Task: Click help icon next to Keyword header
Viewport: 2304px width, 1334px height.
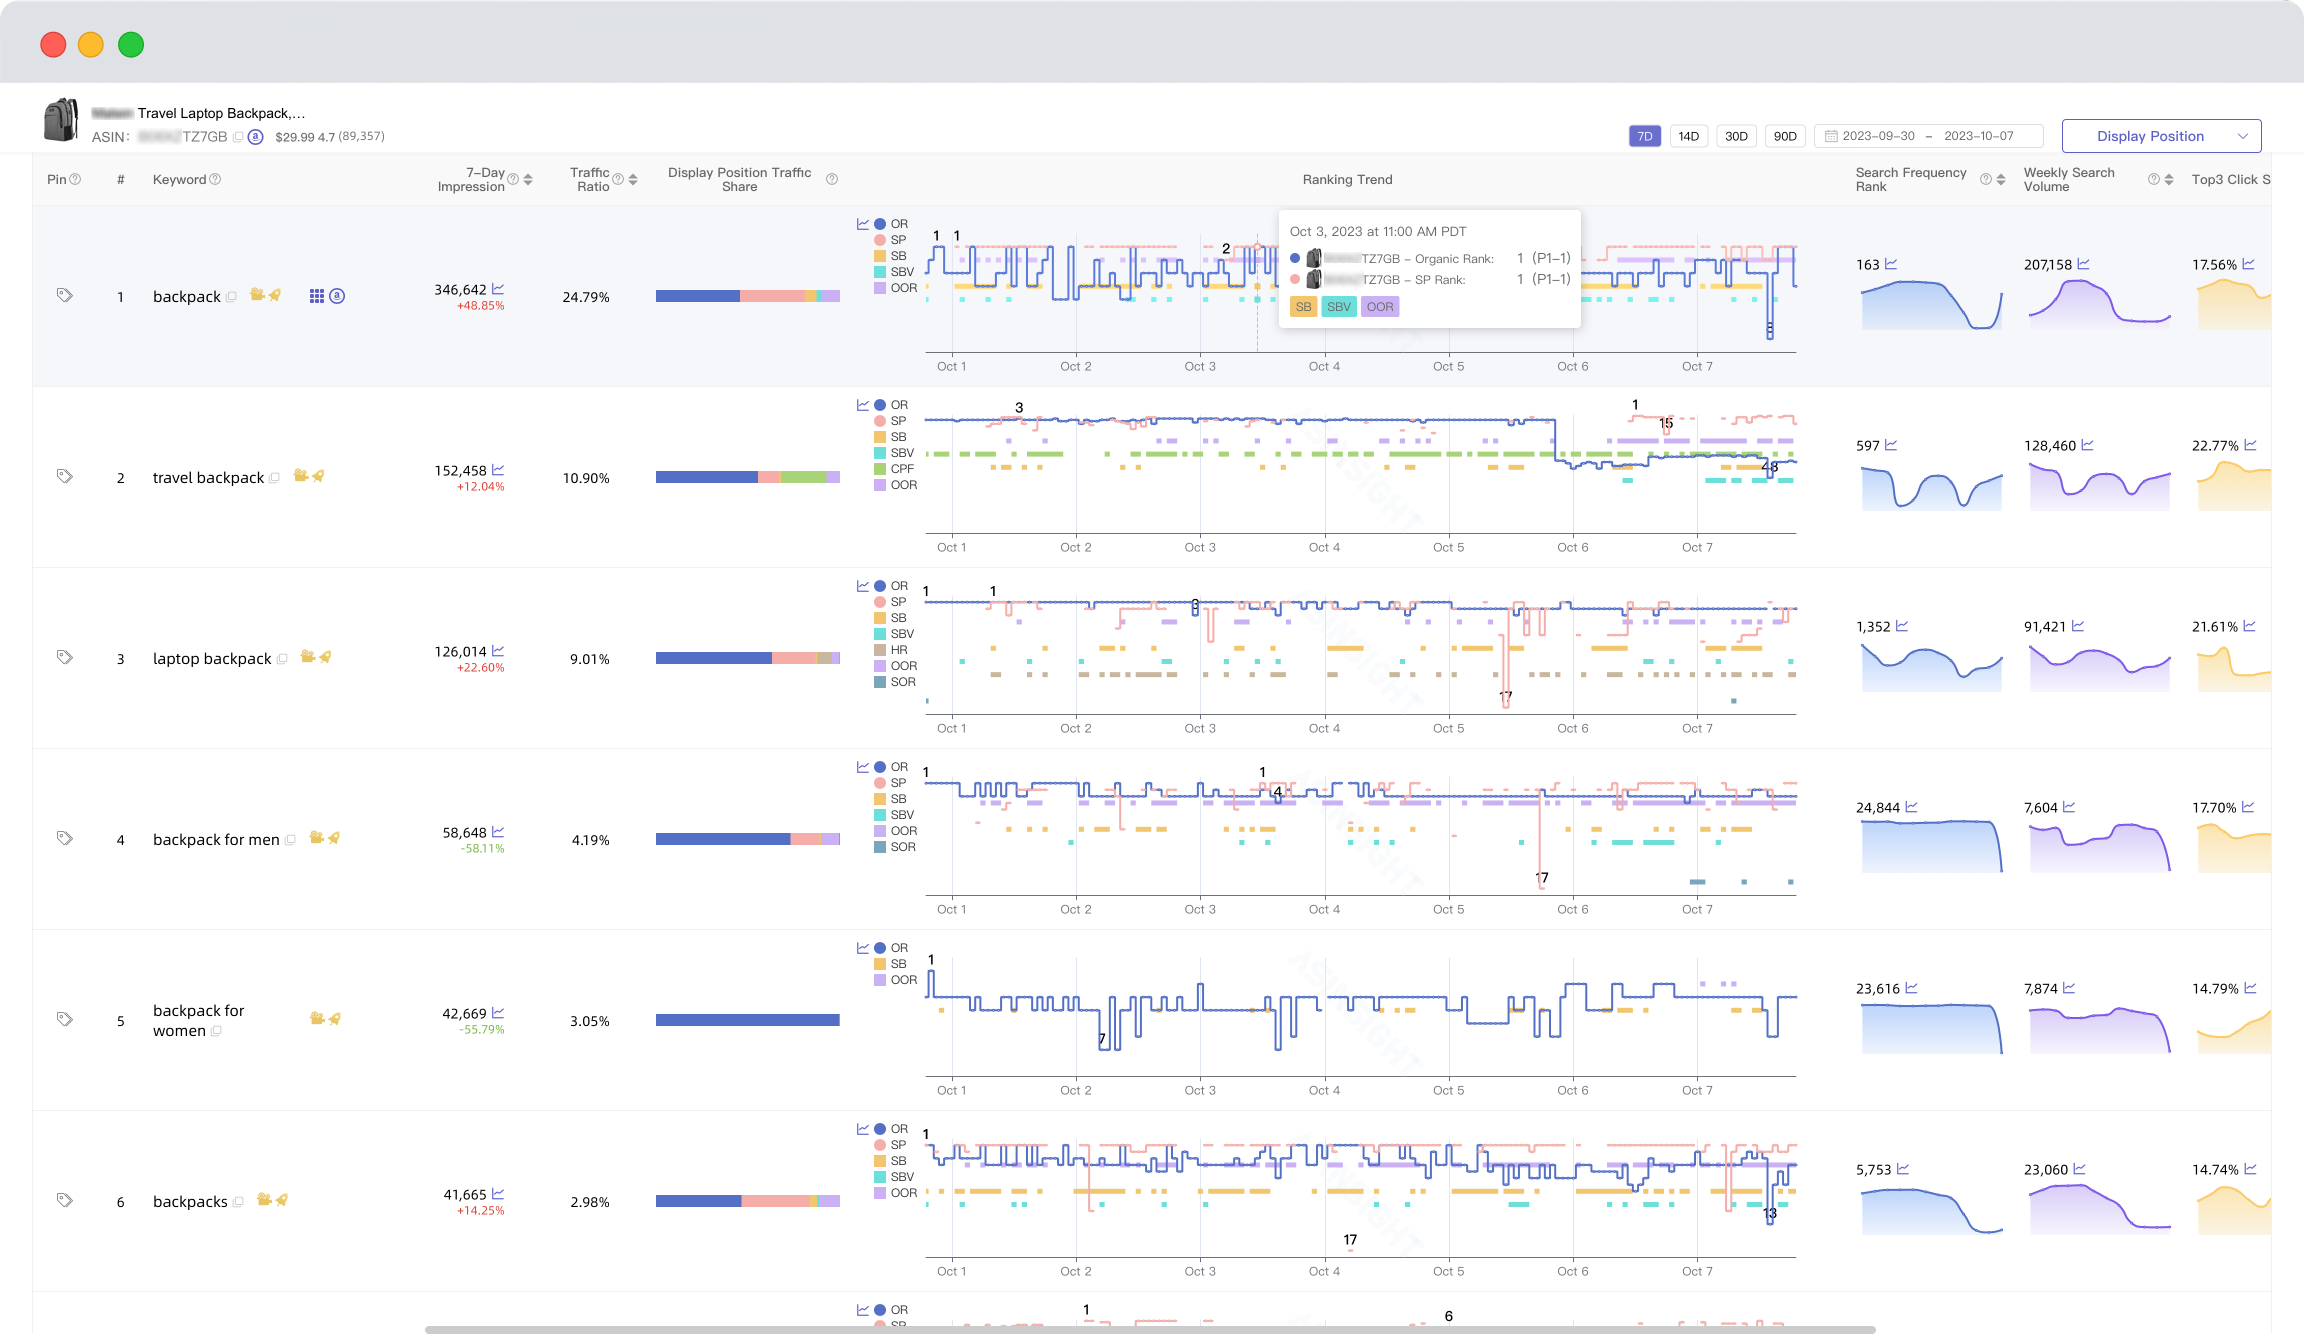Action: (x=215, y=180)
